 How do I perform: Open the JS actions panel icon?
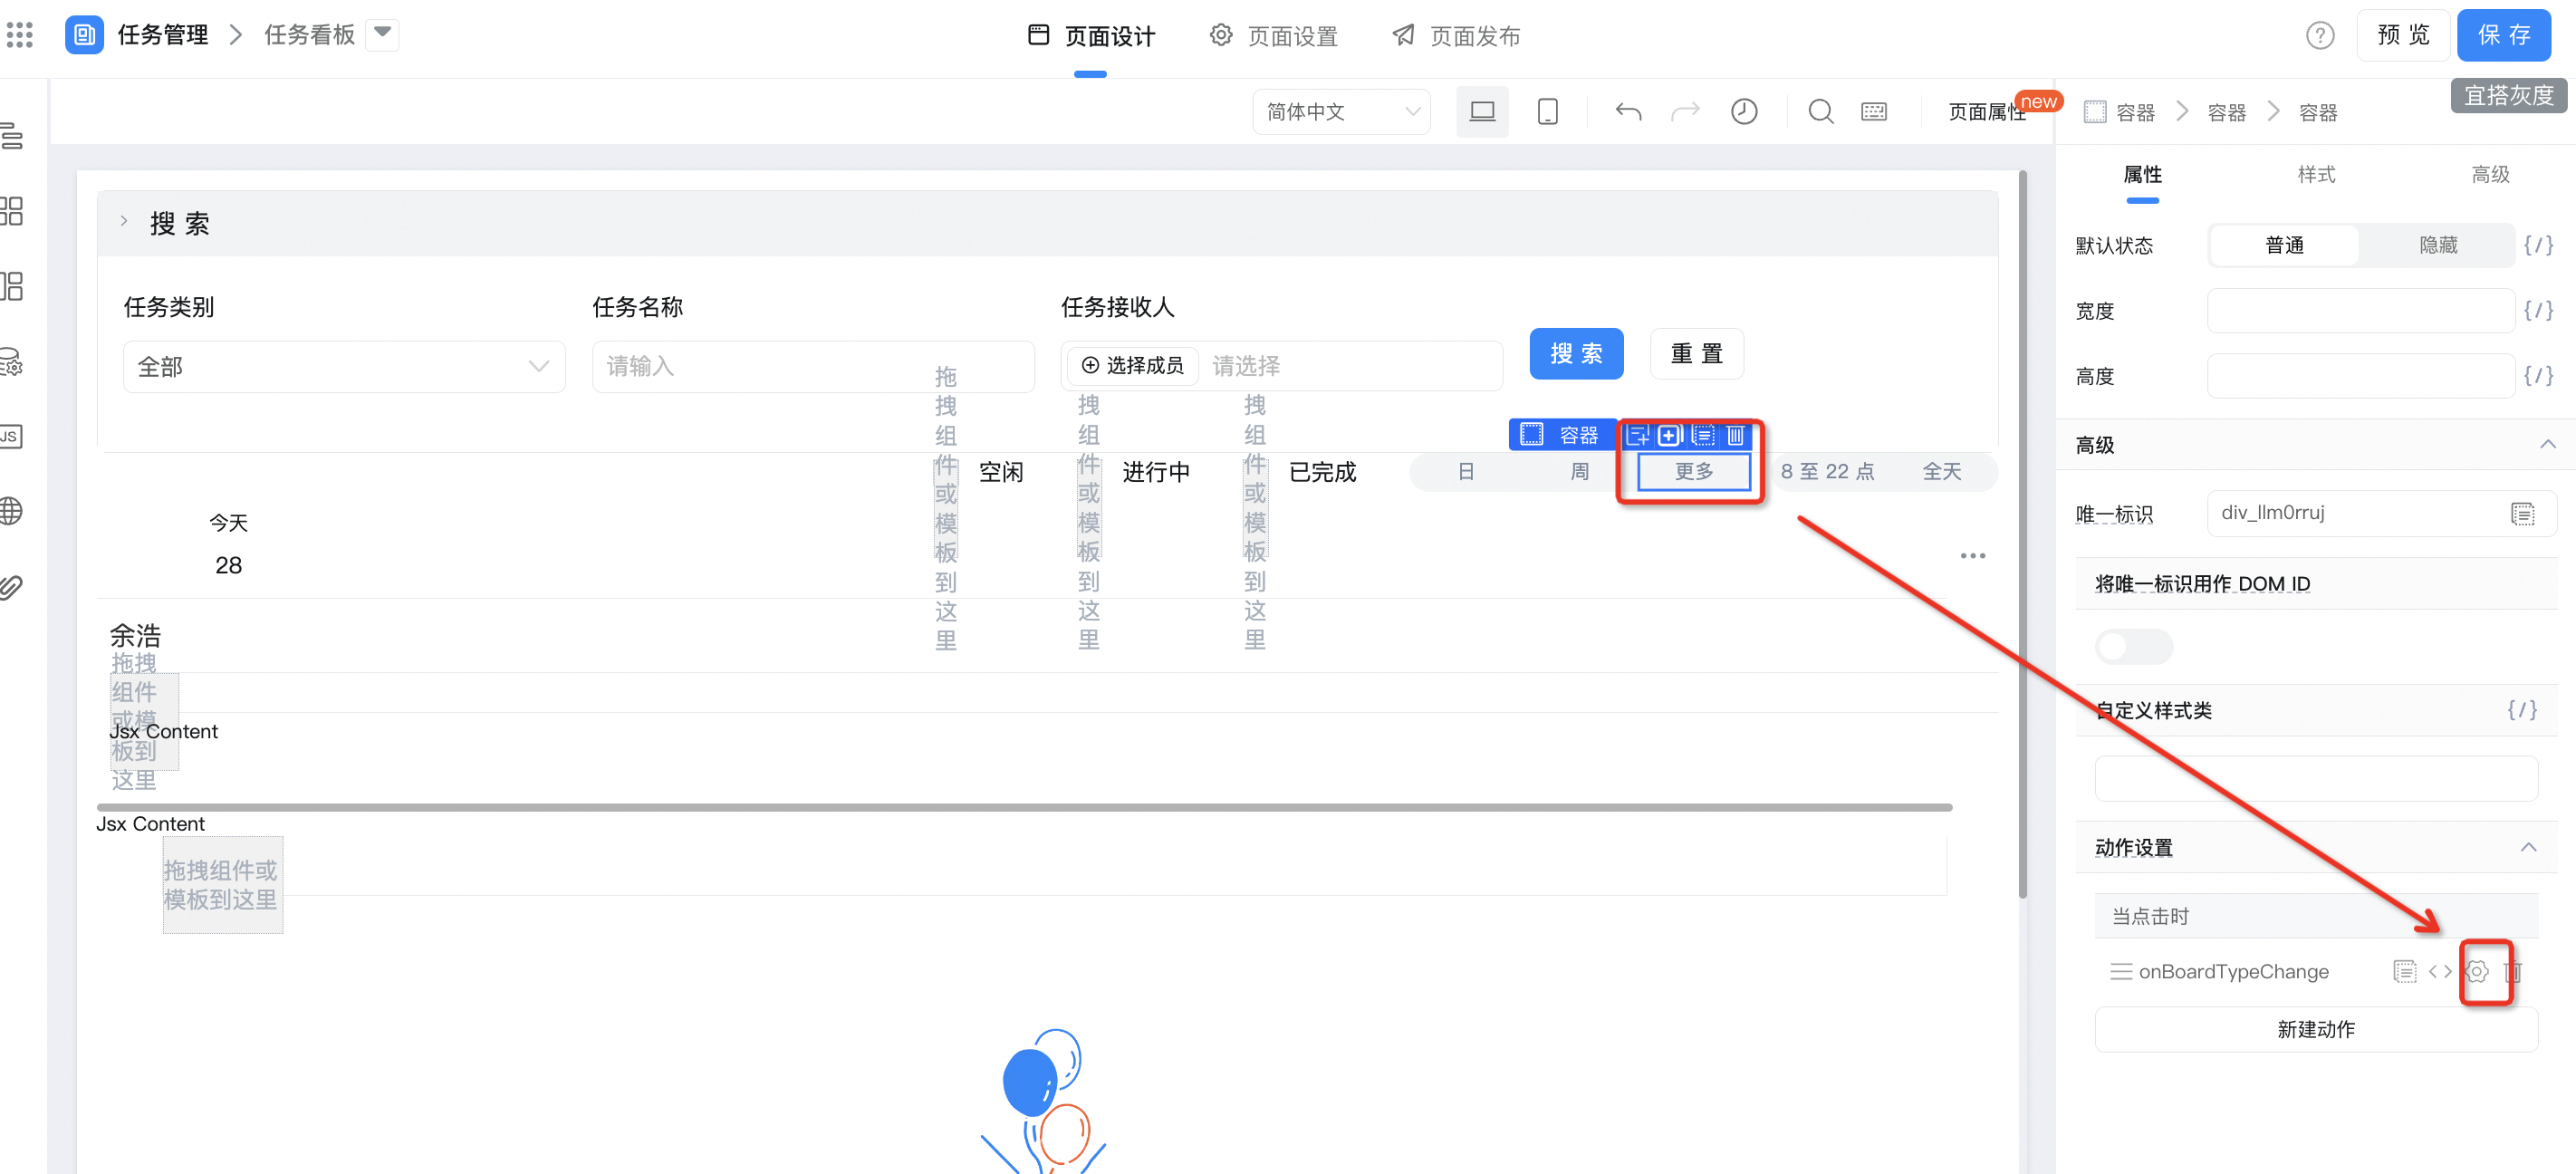click(12, 436)
